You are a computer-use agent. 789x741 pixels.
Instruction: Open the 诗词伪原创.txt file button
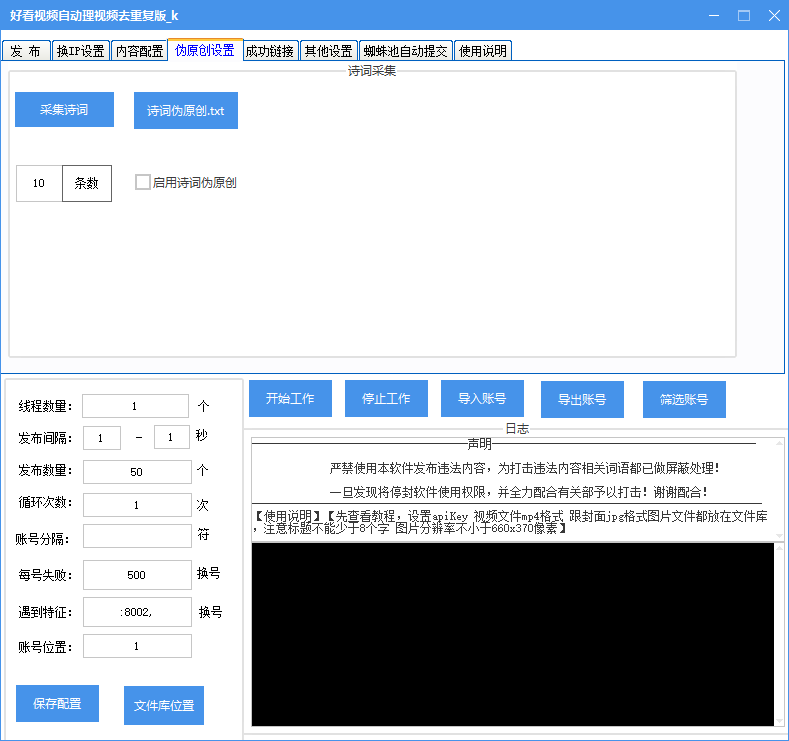[186, 111]
